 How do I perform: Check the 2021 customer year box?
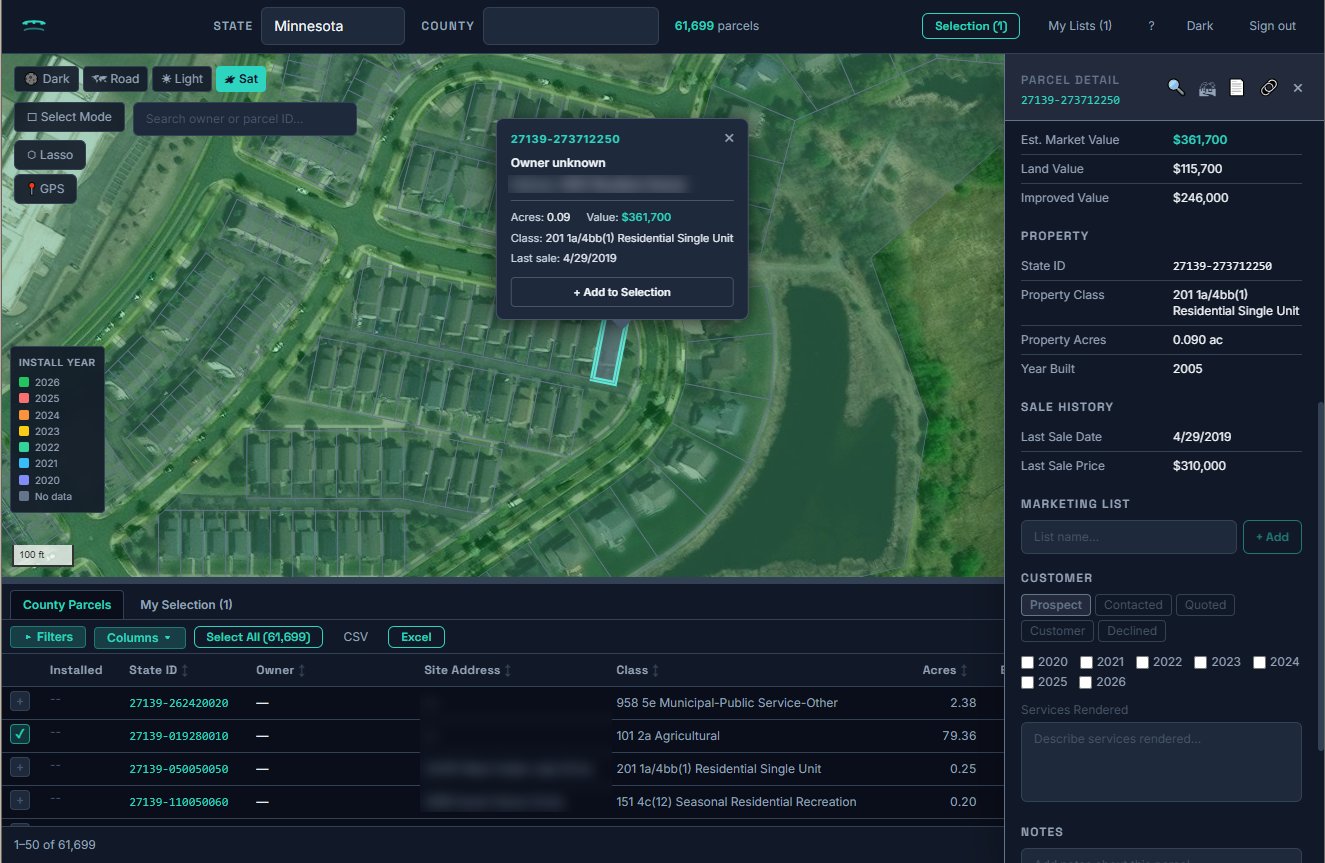tap(1085, 662)
